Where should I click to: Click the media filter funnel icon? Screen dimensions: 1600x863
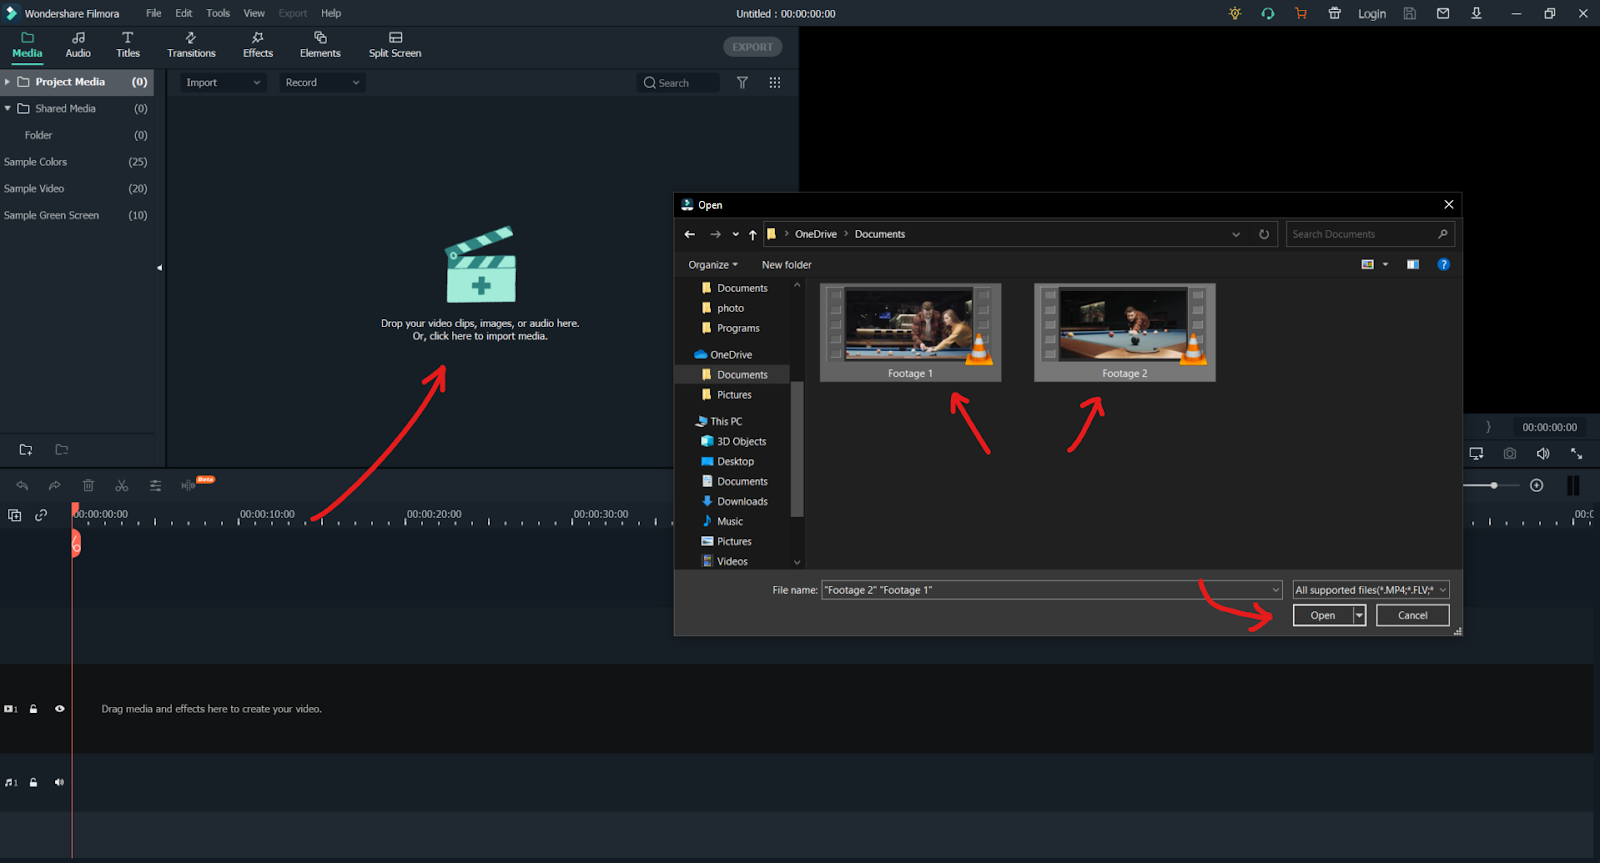pos(742,83)
